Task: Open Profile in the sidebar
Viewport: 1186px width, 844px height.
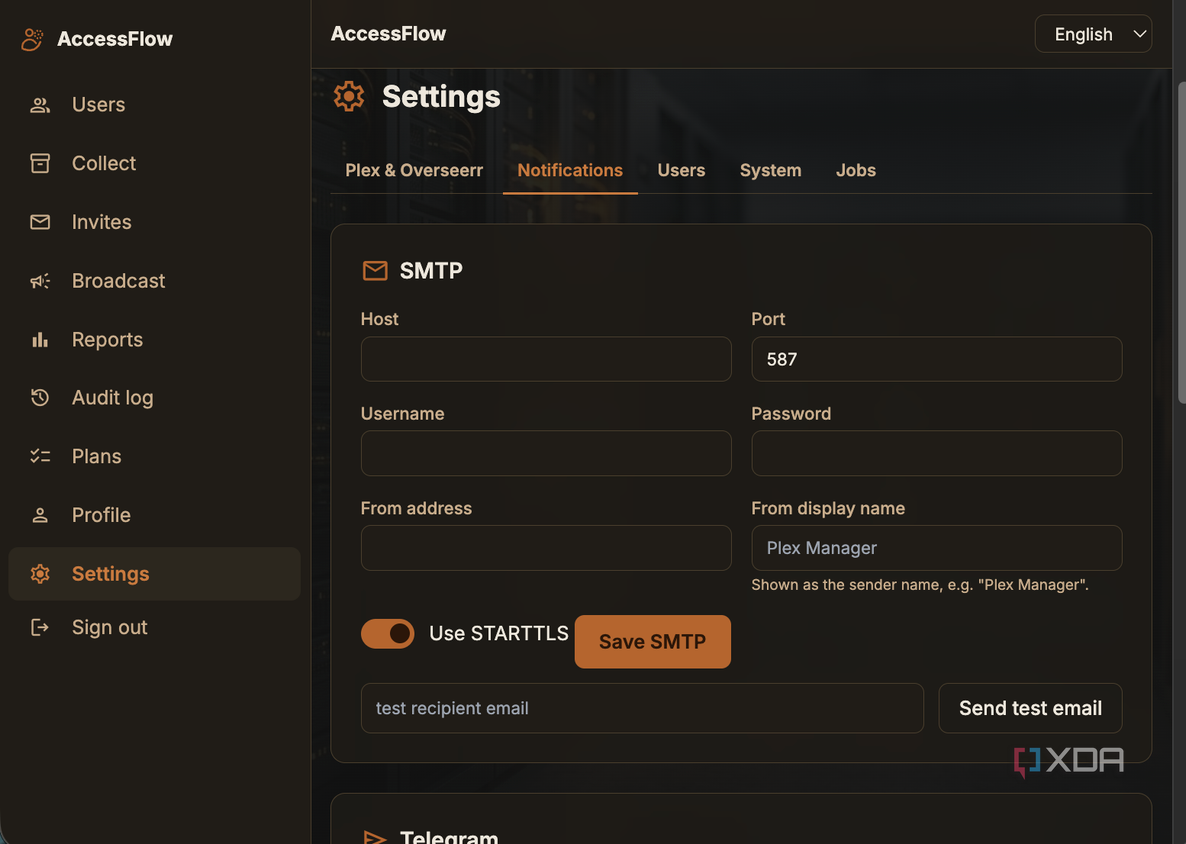Action: tap(154, 515)
